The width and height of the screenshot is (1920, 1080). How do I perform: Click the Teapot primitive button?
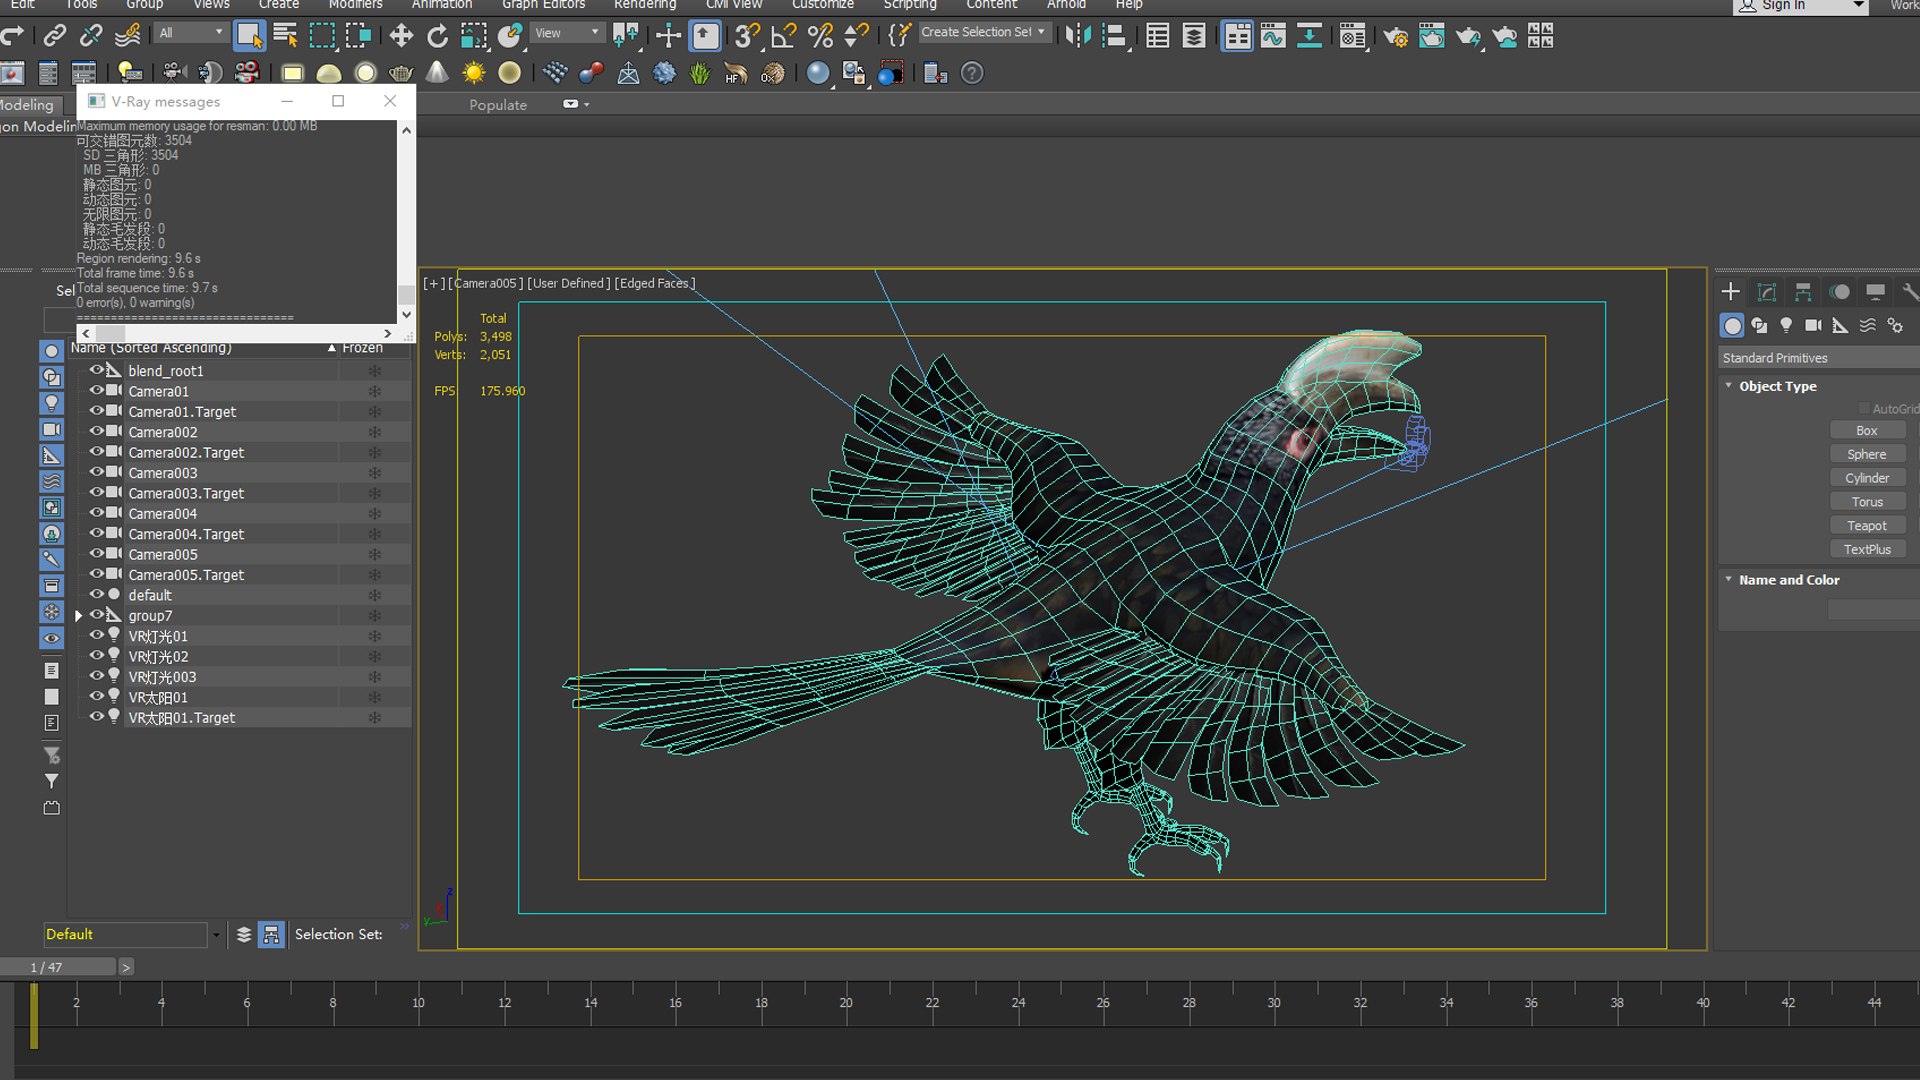tap(1866, 526)
